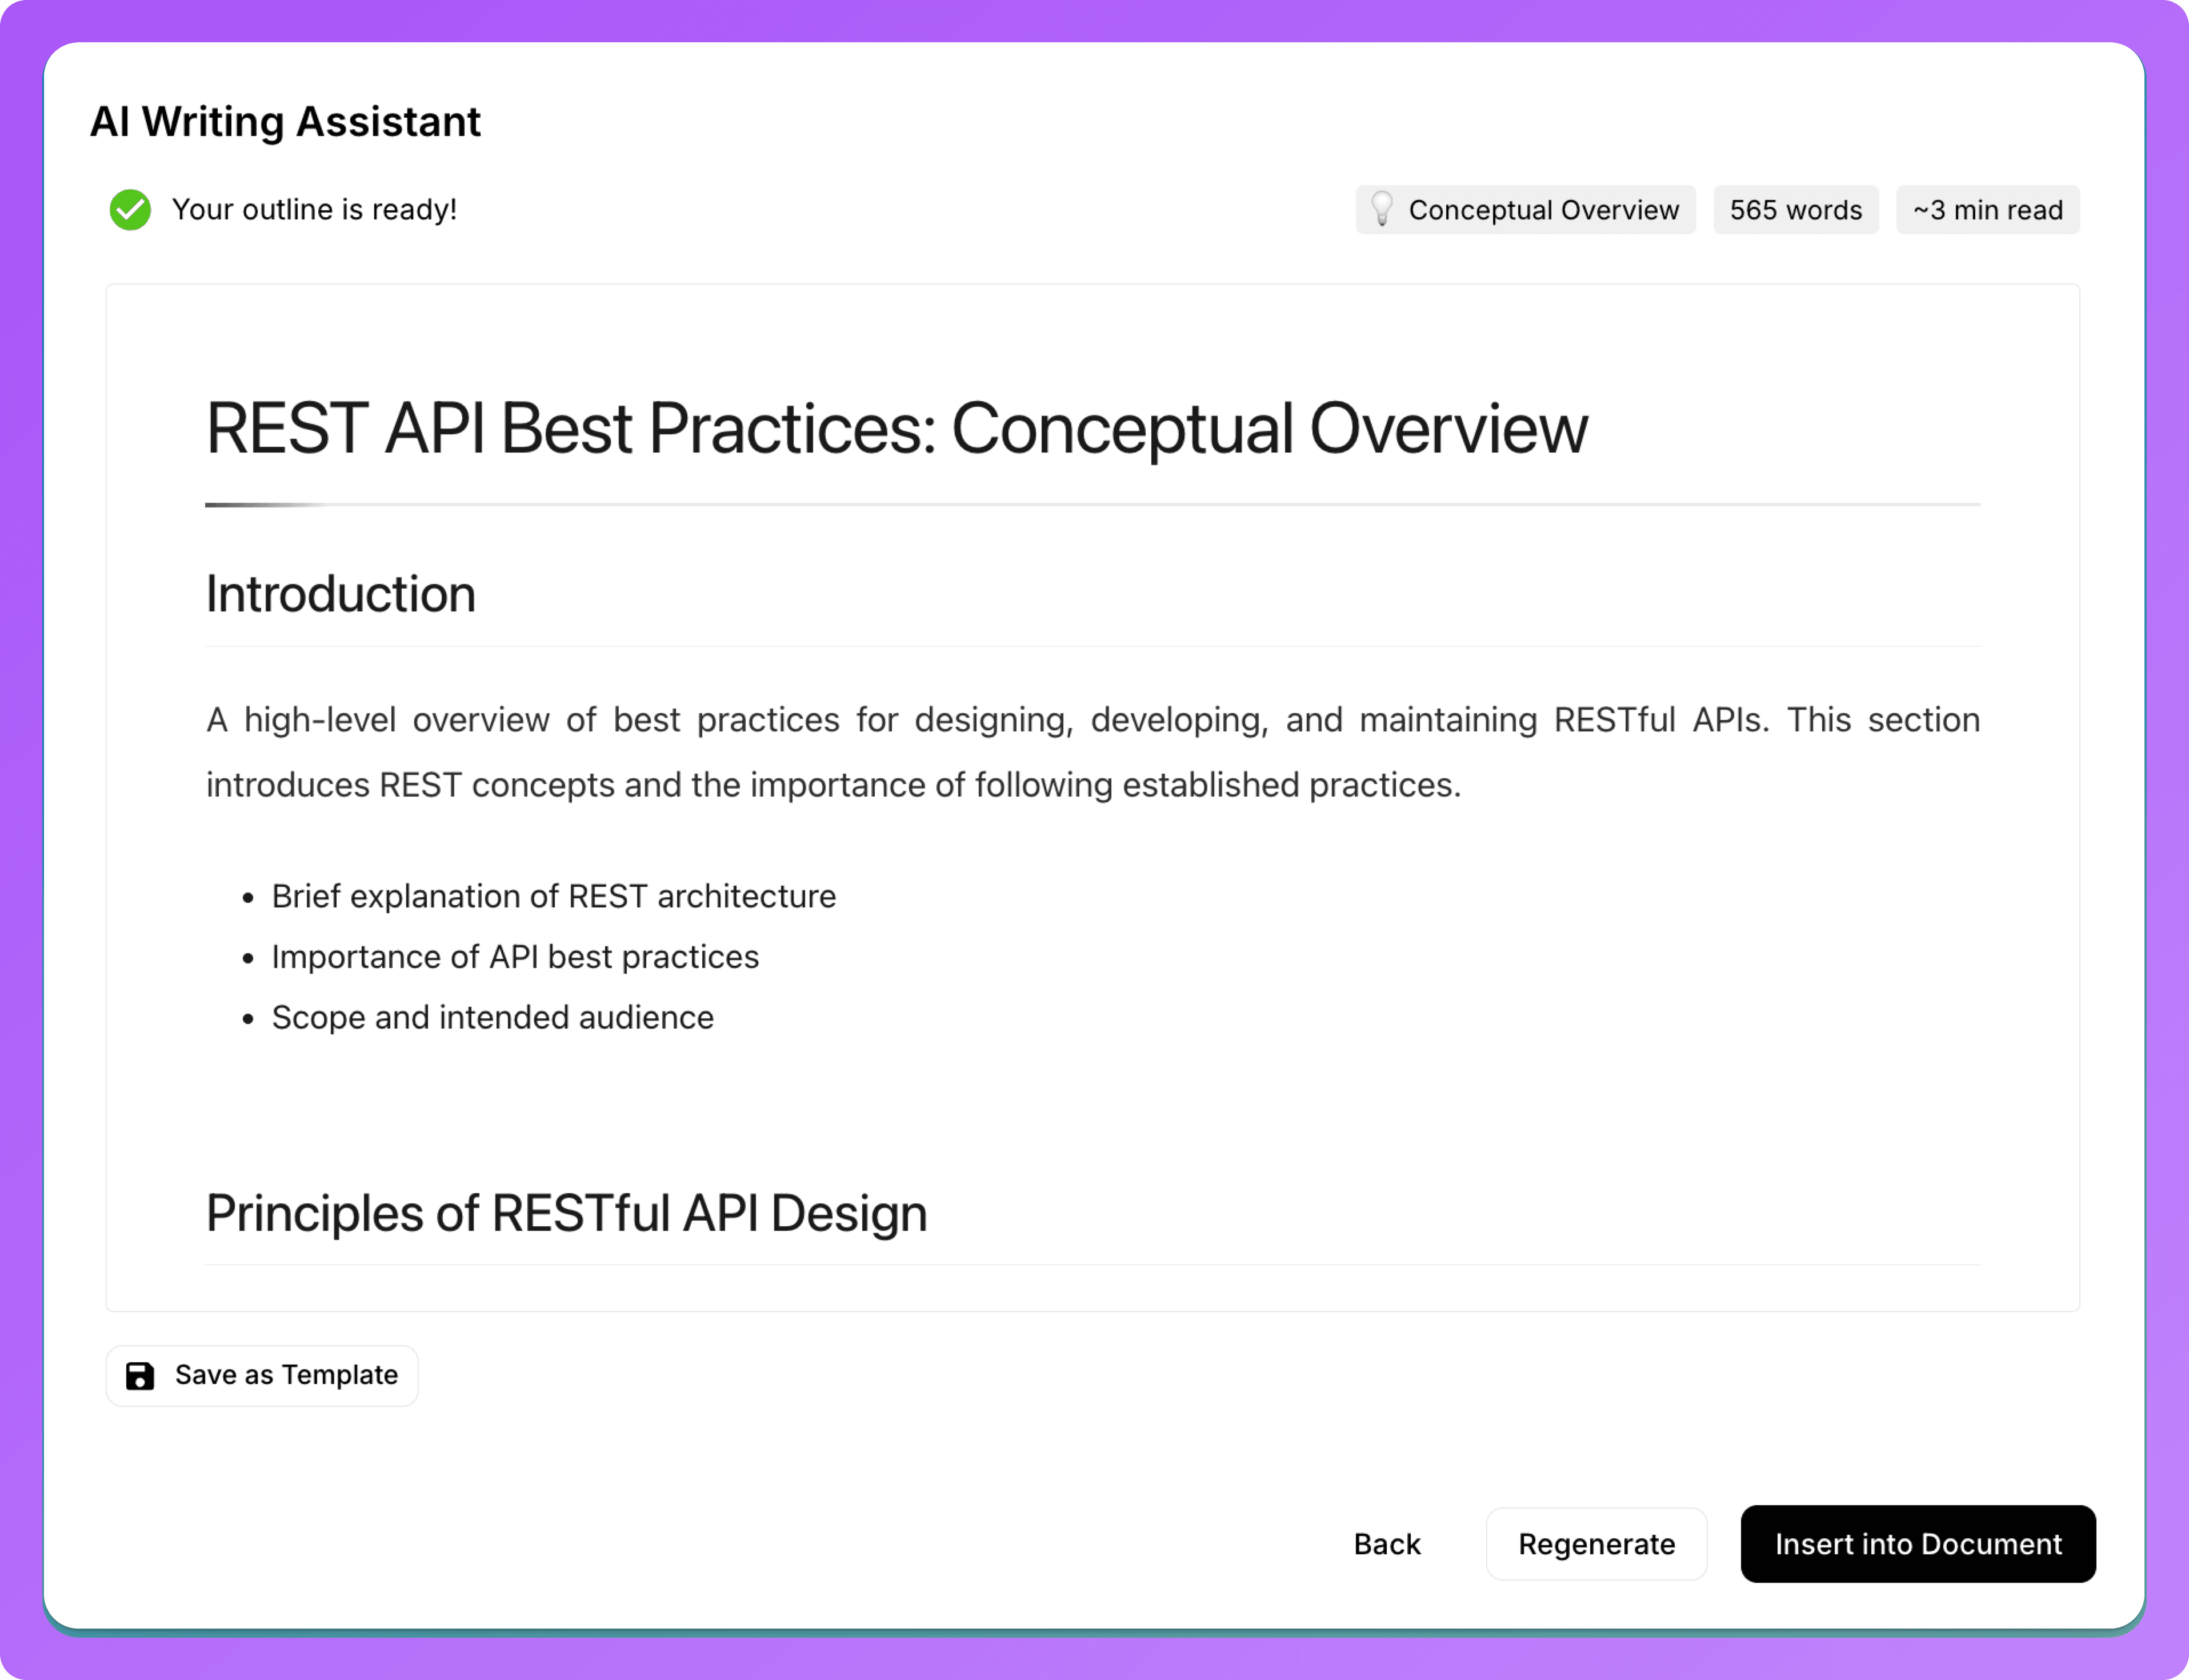Save the outline as a template
This screenshot has height=1680, width=2189.
(262, 1376)
